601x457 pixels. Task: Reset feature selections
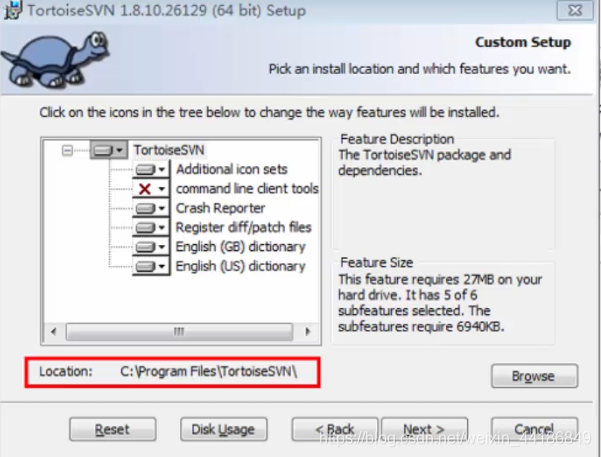(x=113, y=429)
